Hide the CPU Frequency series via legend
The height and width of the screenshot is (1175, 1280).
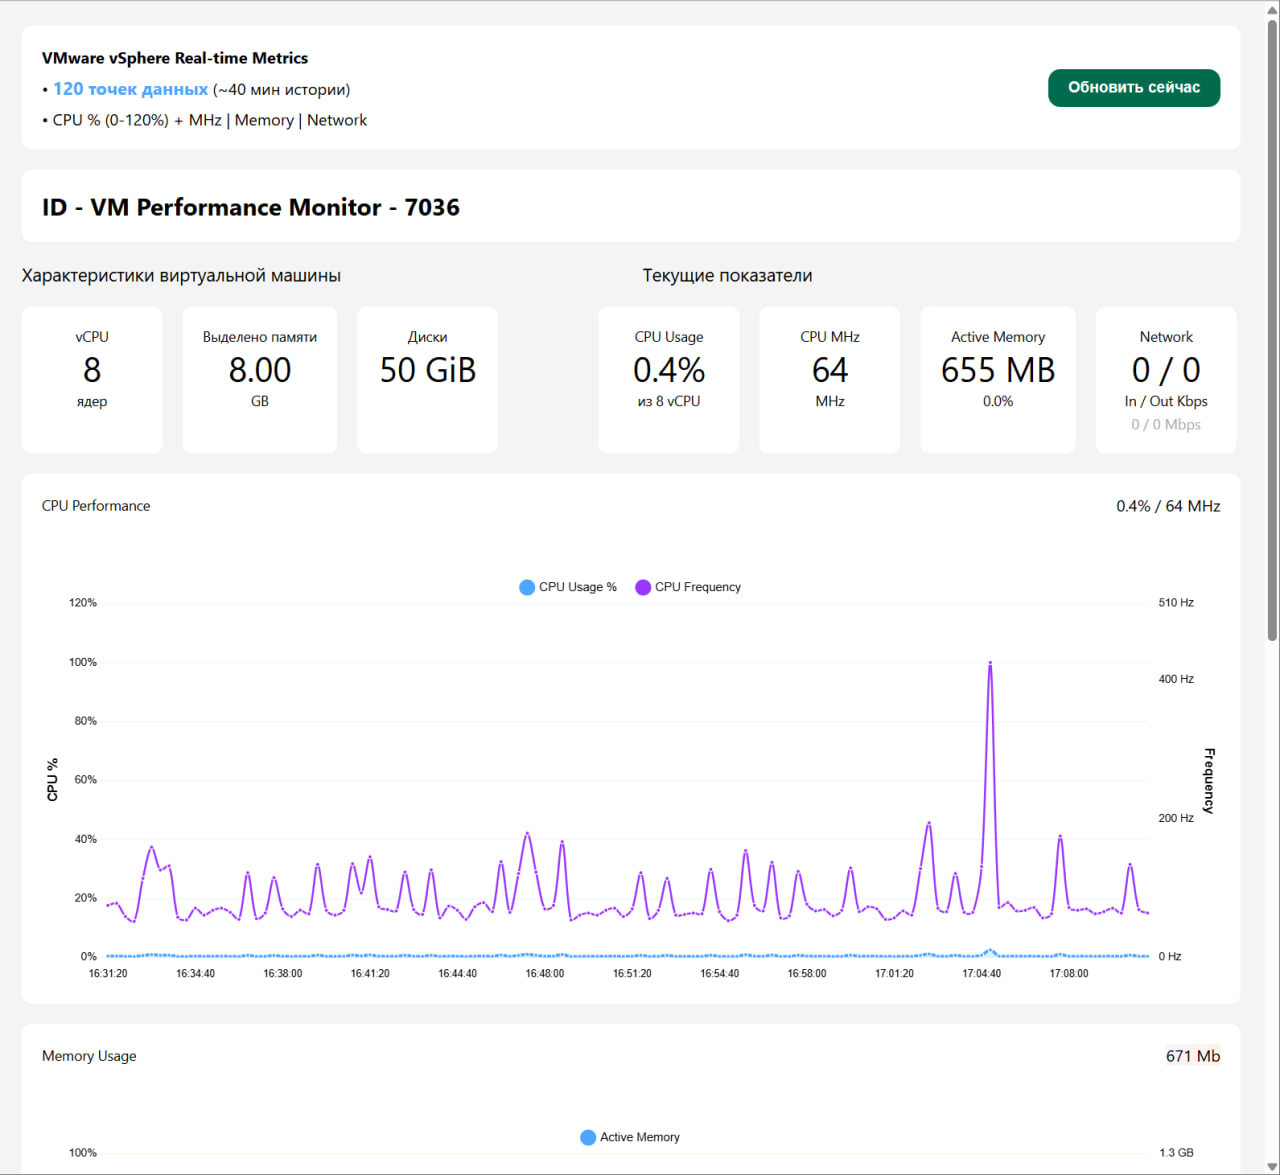point(688,587)
